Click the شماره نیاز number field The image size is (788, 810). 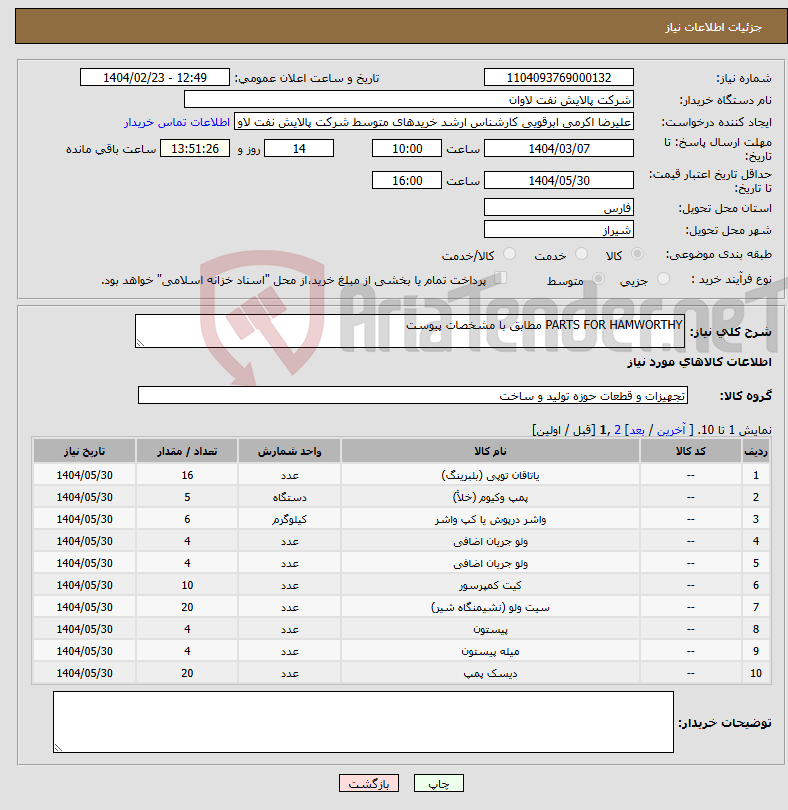559,77
